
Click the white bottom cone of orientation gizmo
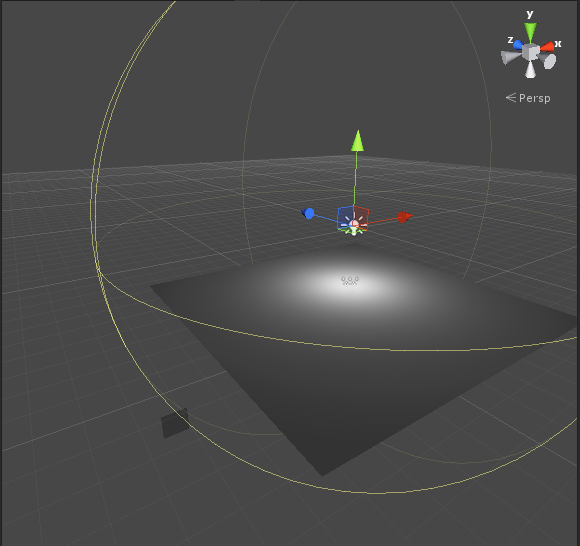click(x=530, y=70)
